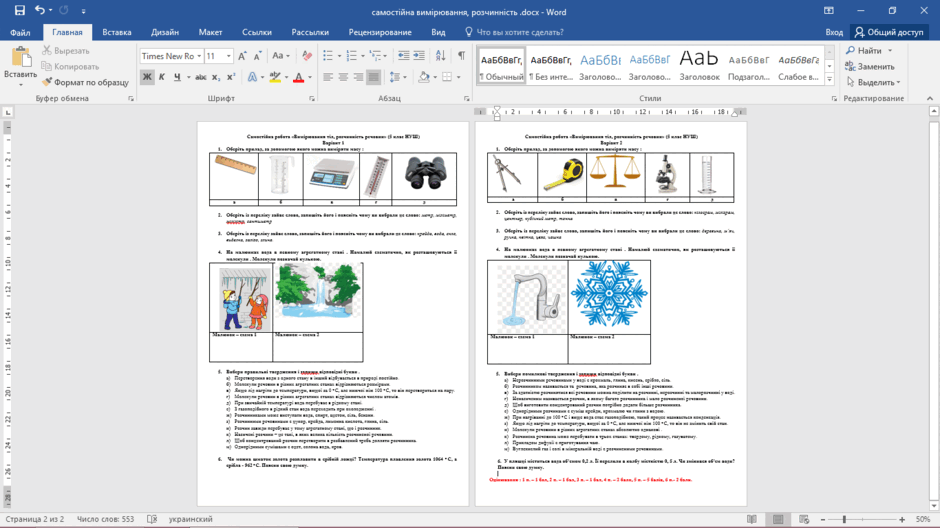Open Paragraph dialog launcher in Абзац group
The height and width of the screenshot is (528, 940).
[x=466, y=98]
